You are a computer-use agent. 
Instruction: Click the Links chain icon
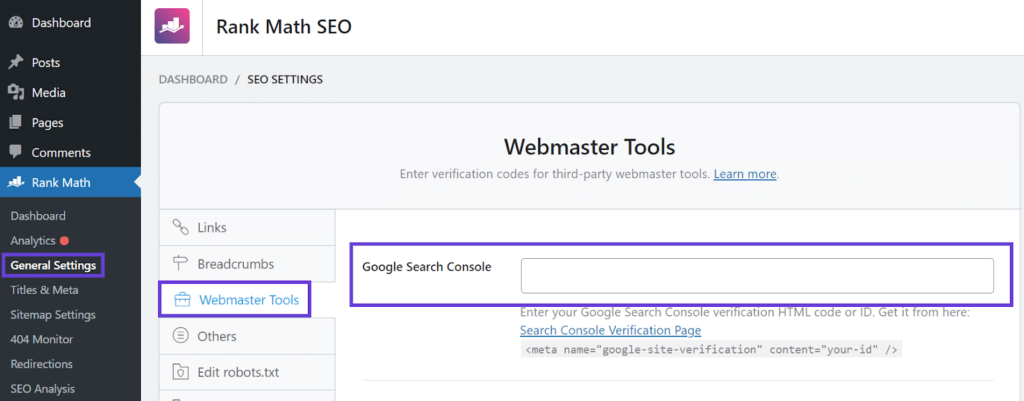181,227
